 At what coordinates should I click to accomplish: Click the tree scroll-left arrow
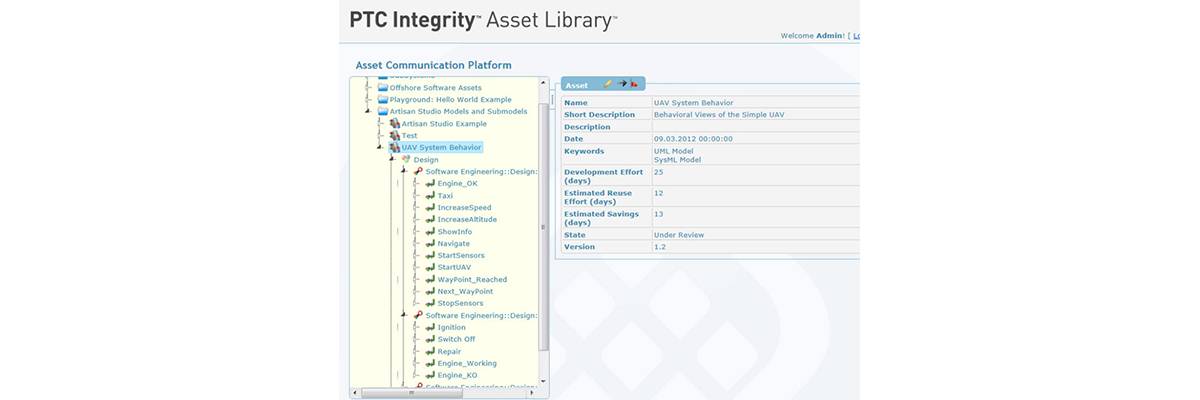coord(355,394)
